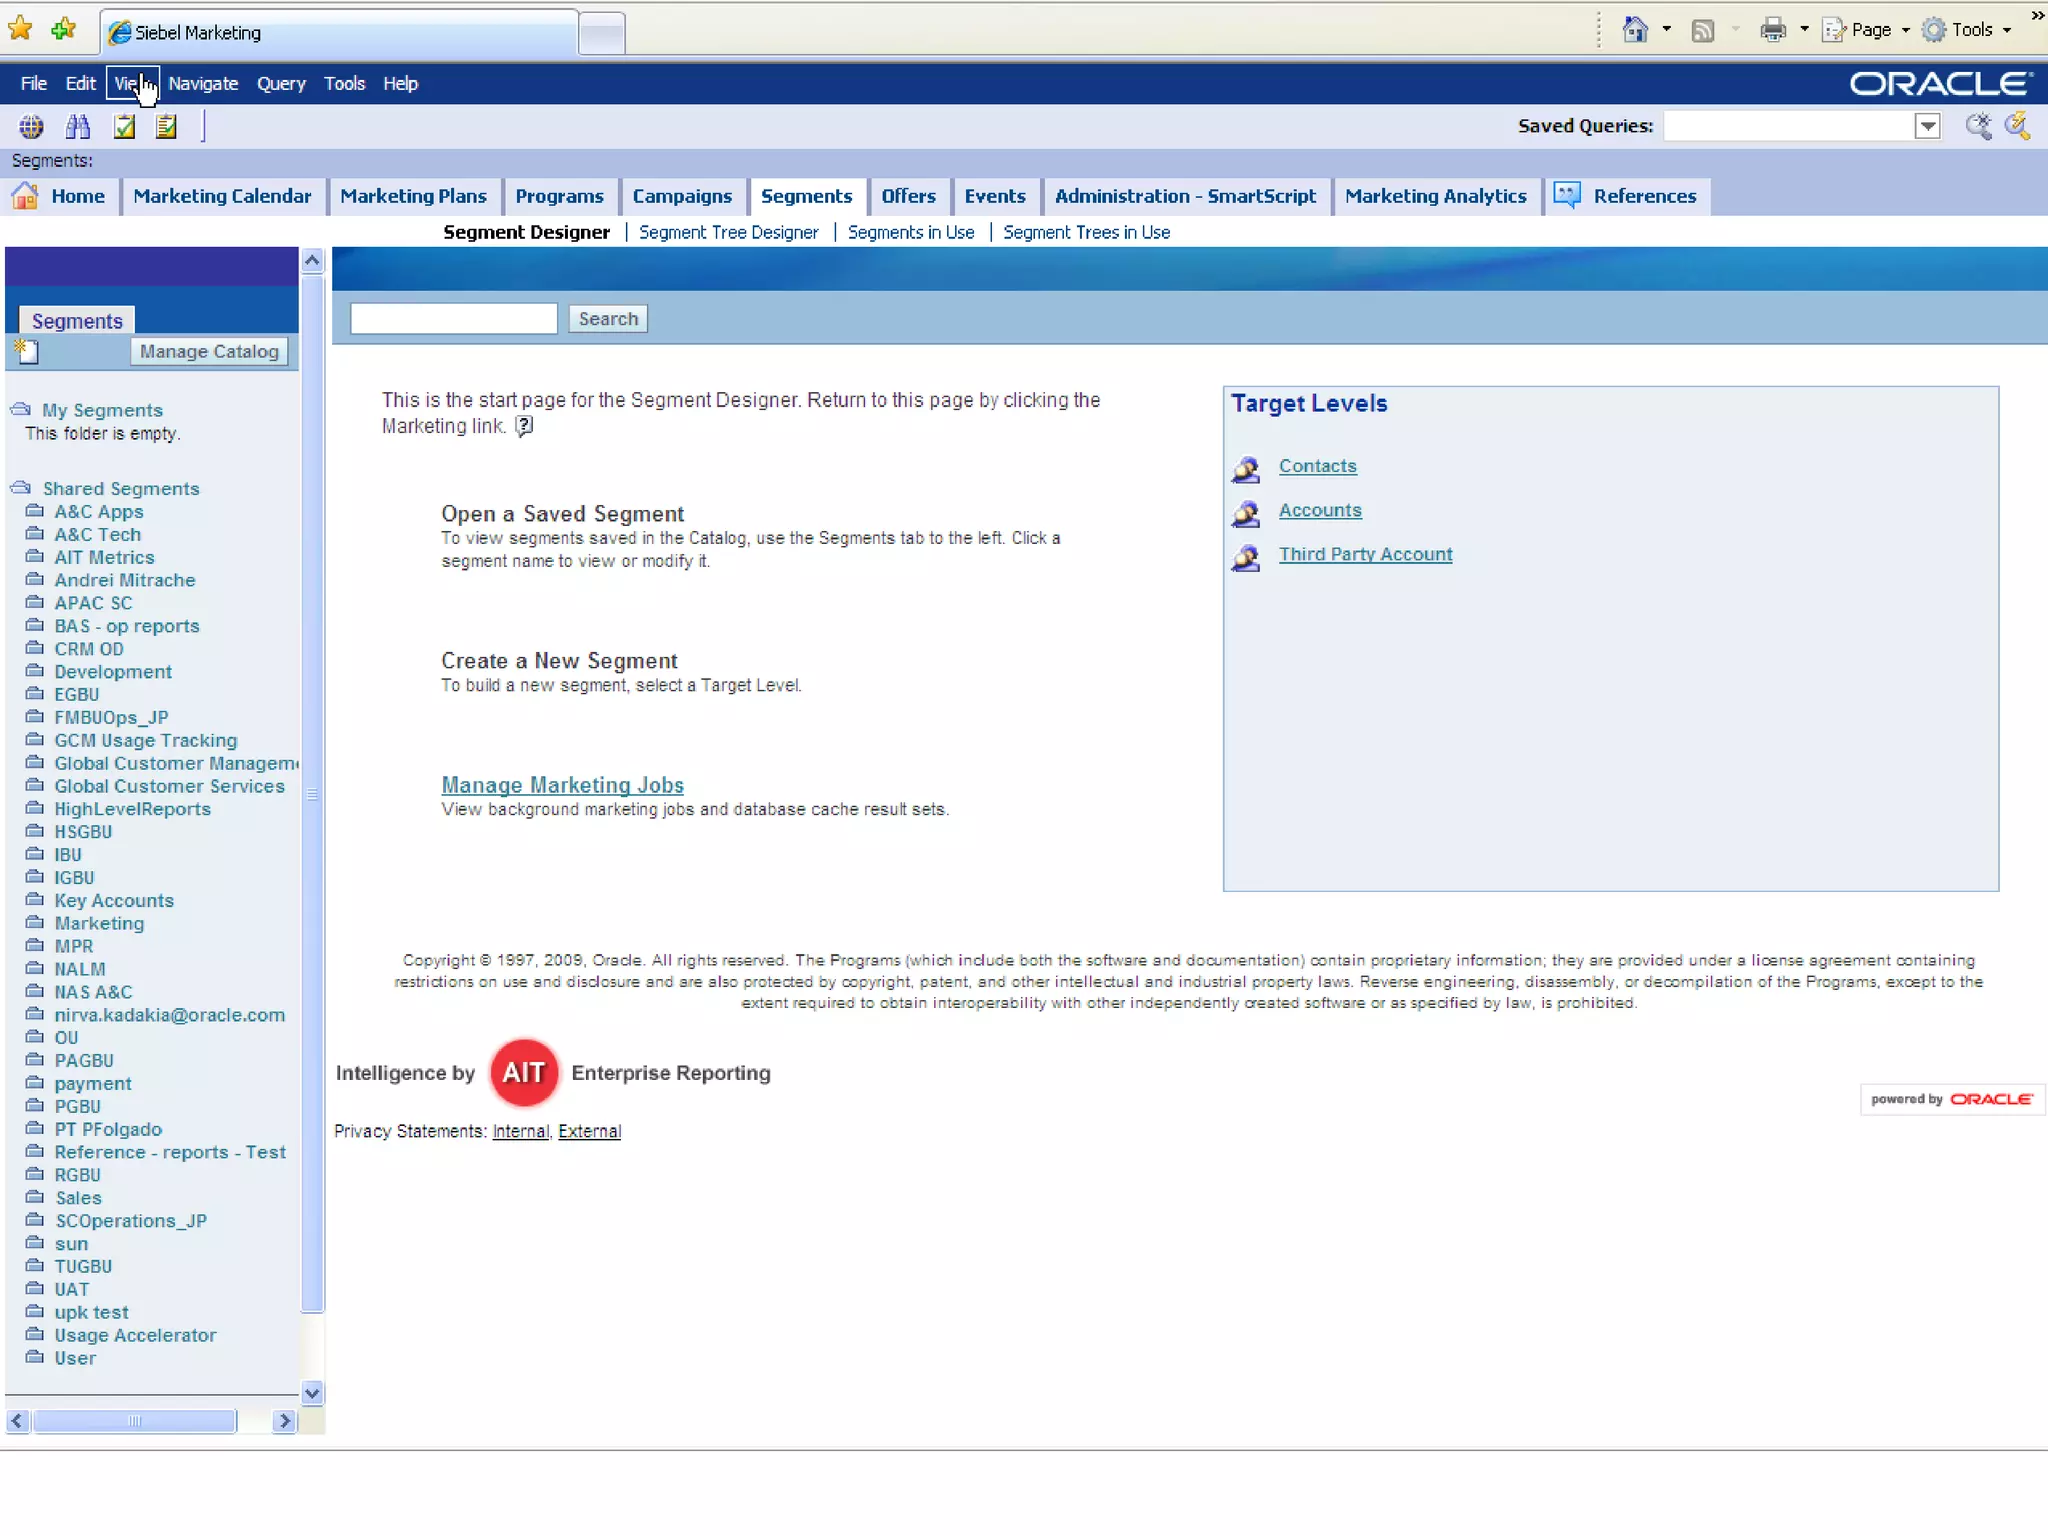Open the Saved Queries dropdown arrow
This screenshot has width=2048, height=1536.
[1927, 126]
